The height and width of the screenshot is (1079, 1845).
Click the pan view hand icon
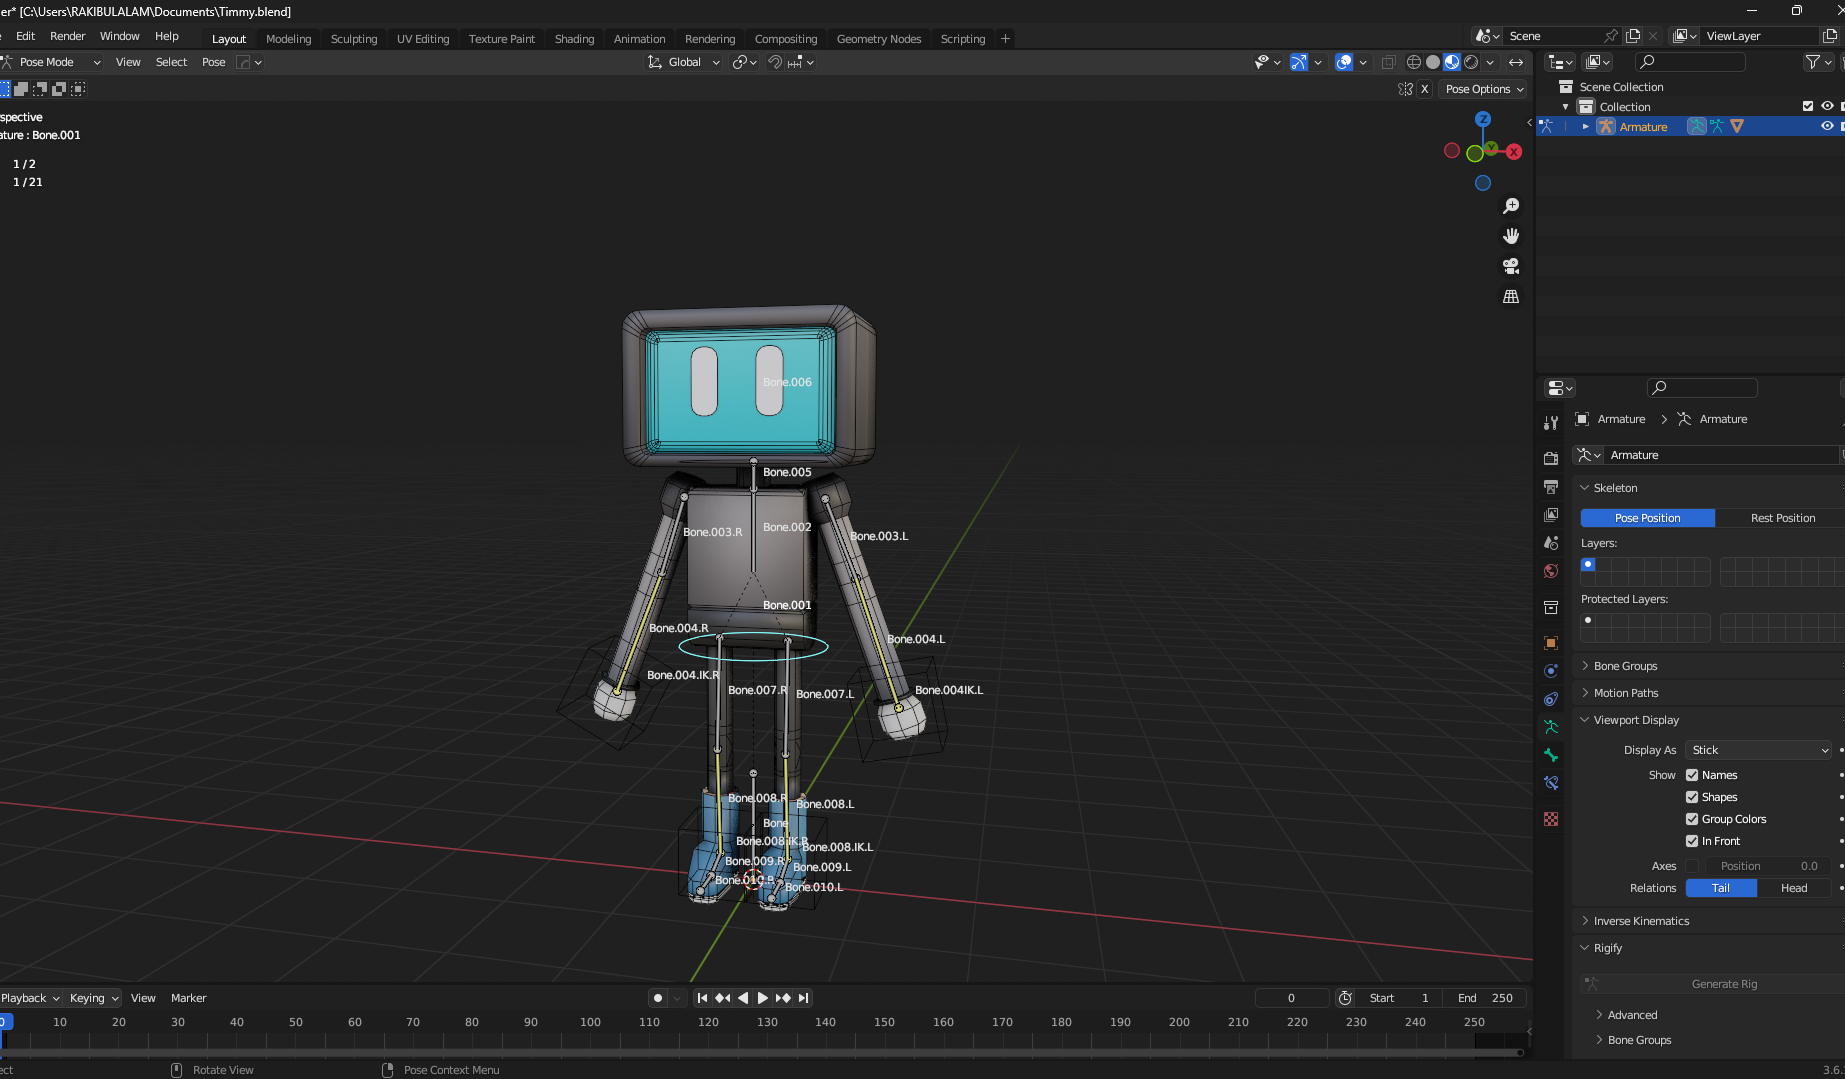tap(1511, 236)
